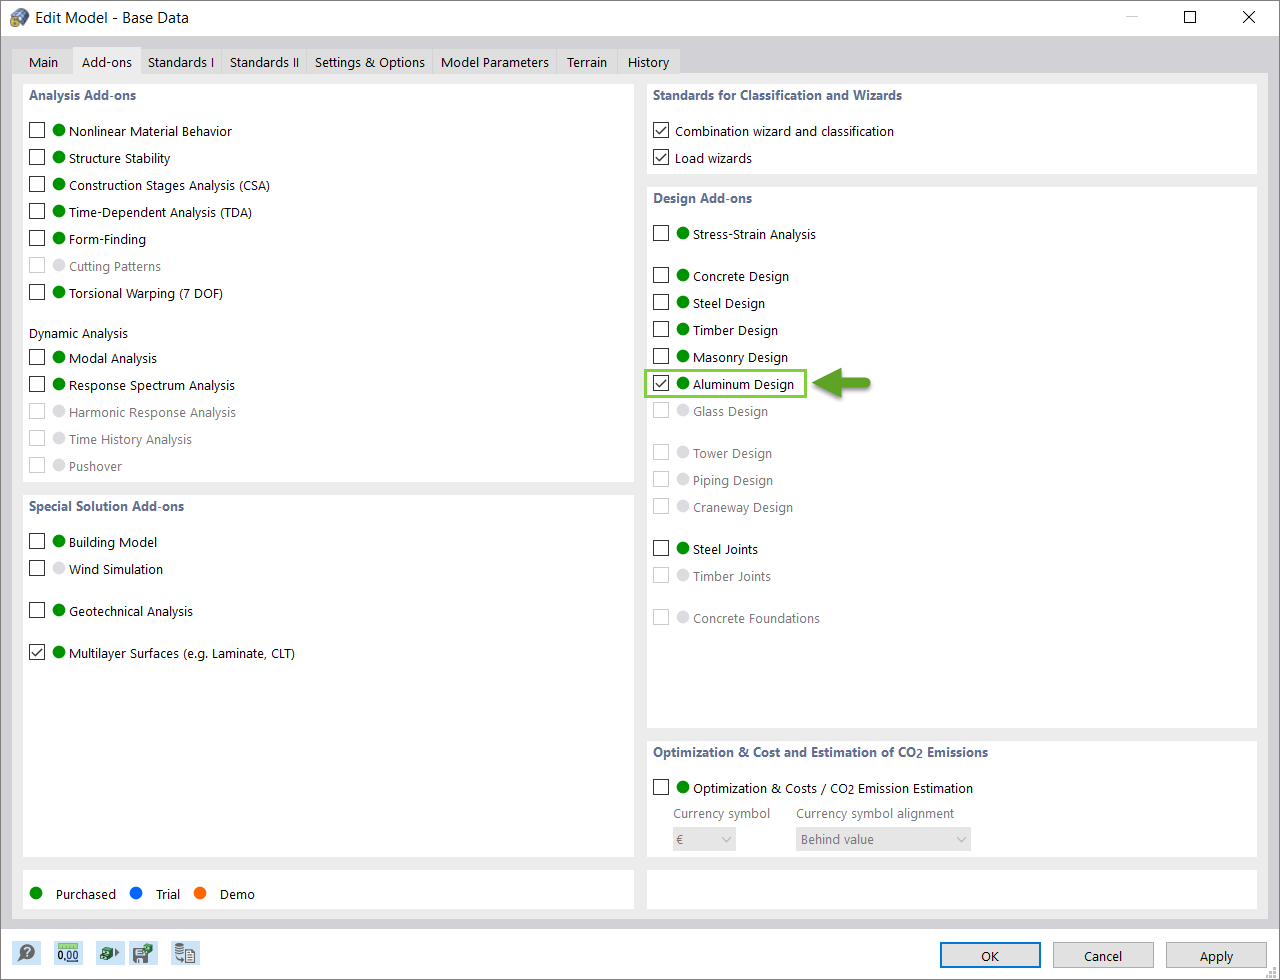Enable Nonlinear Material Behavior
This screenshot has width=1280, height=980.
click(37, 129)
